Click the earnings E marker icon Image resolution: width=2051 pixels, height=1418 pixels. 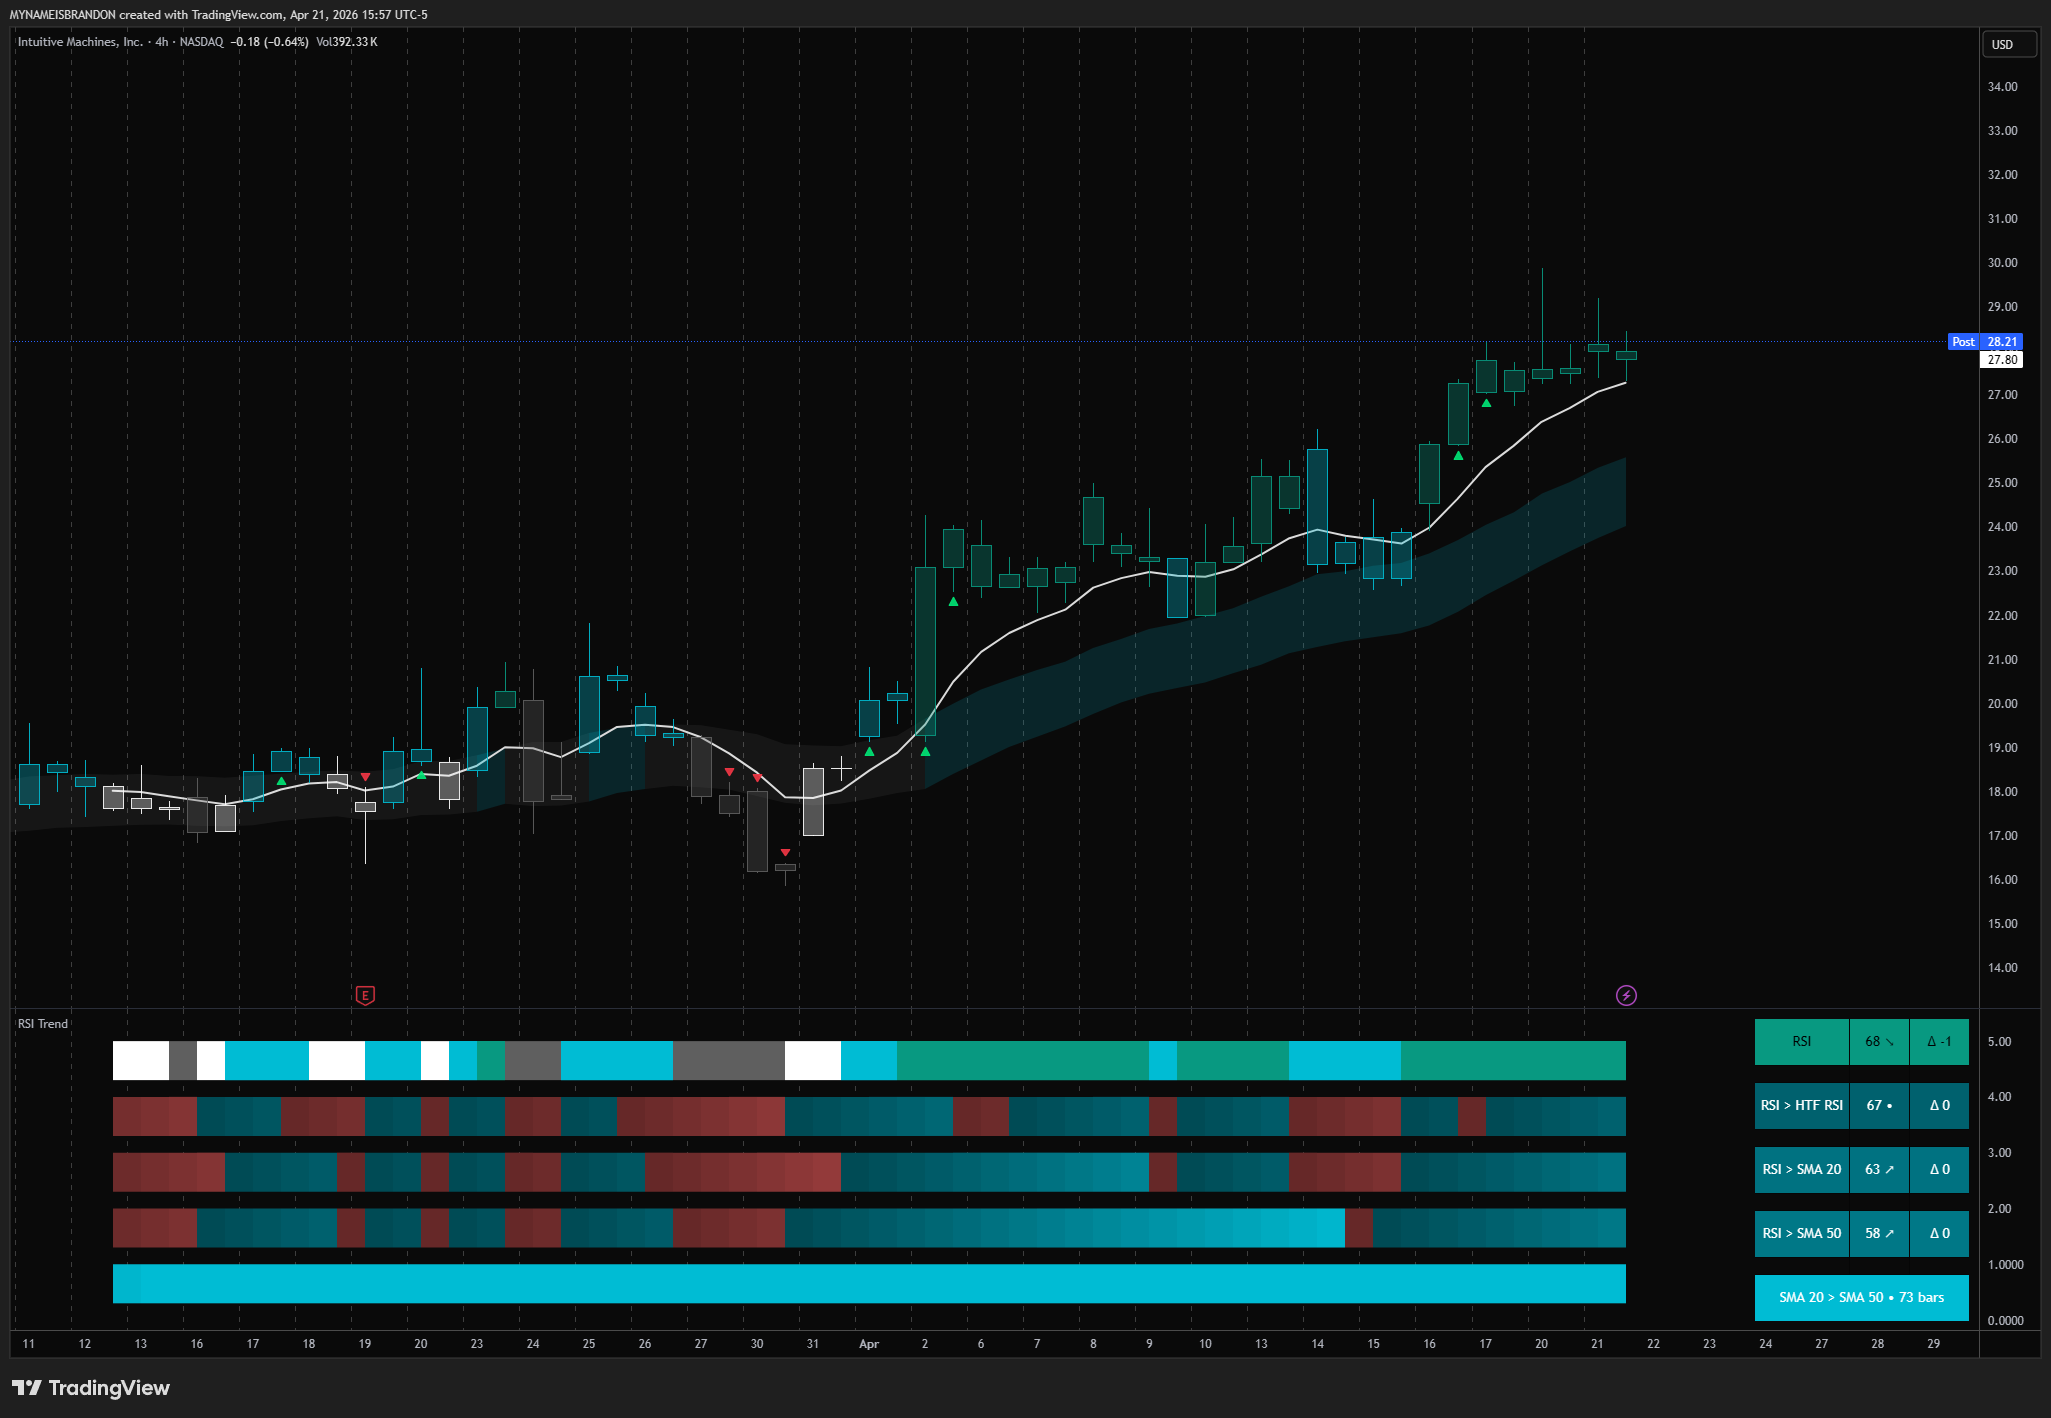pyautogui.click(x=365, y=995)
